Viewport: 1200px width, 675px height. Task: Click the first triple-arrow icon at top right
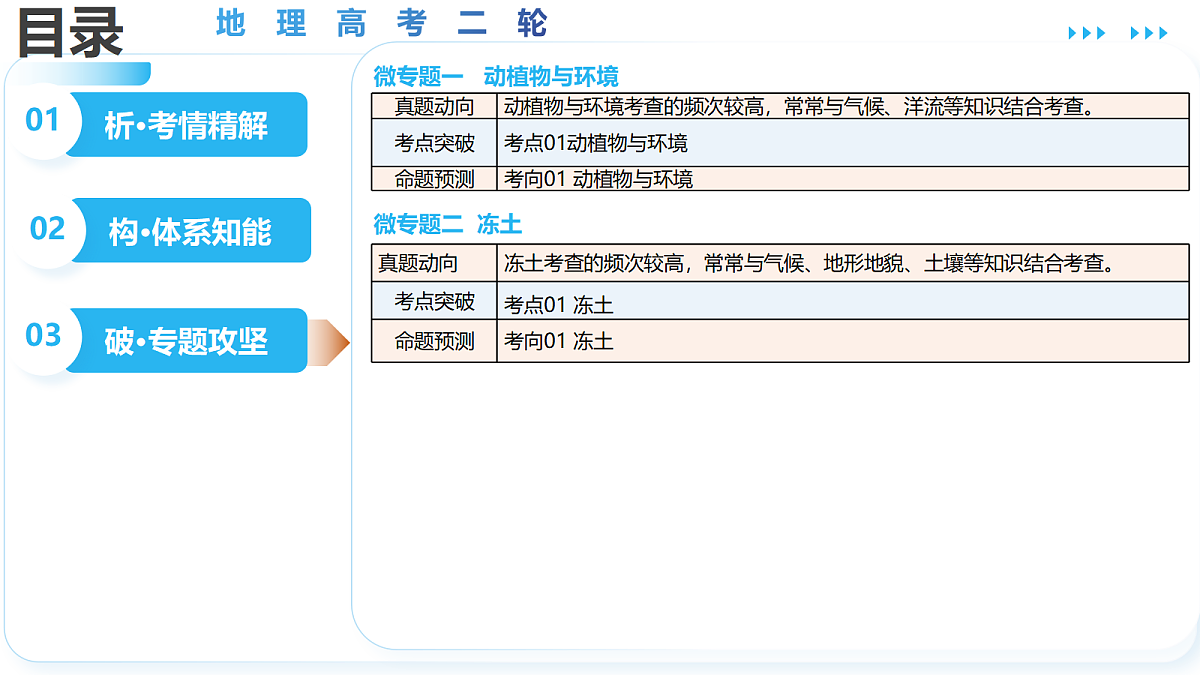[1087, 33]
